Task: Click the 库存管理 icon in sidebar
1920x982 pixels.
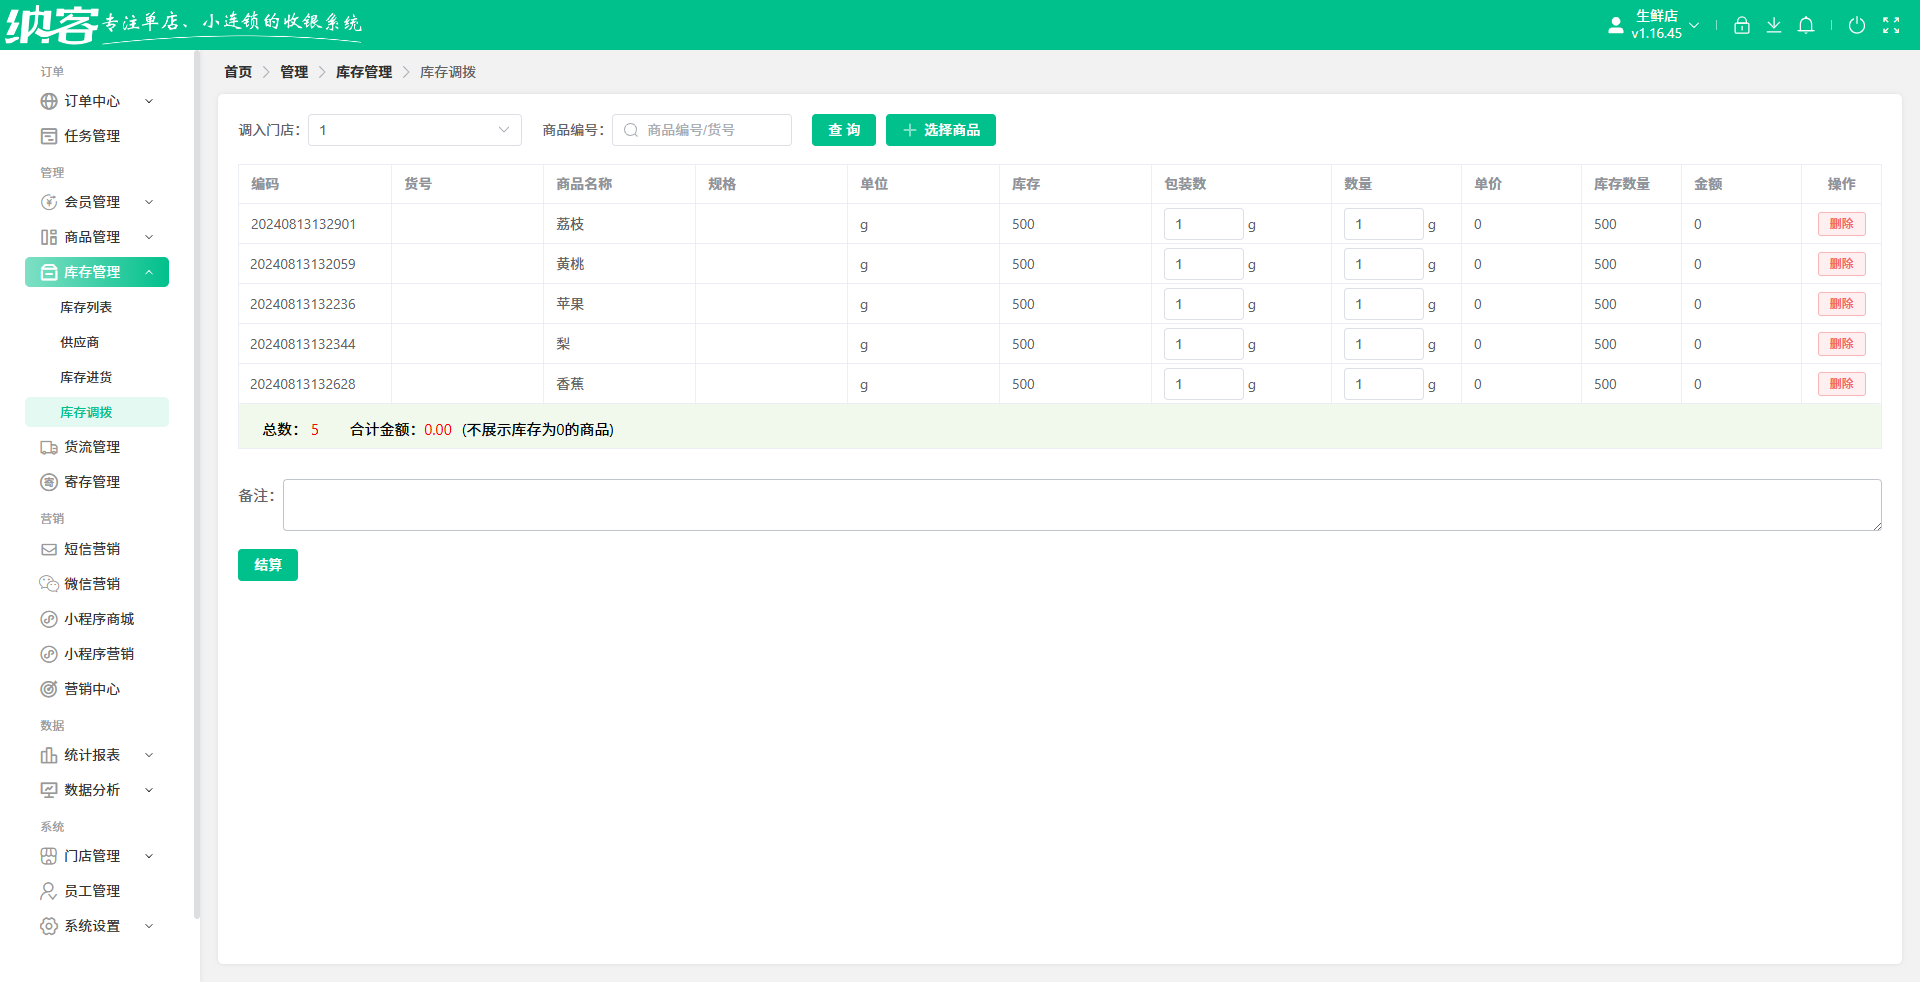Action: tap(49, 272)
